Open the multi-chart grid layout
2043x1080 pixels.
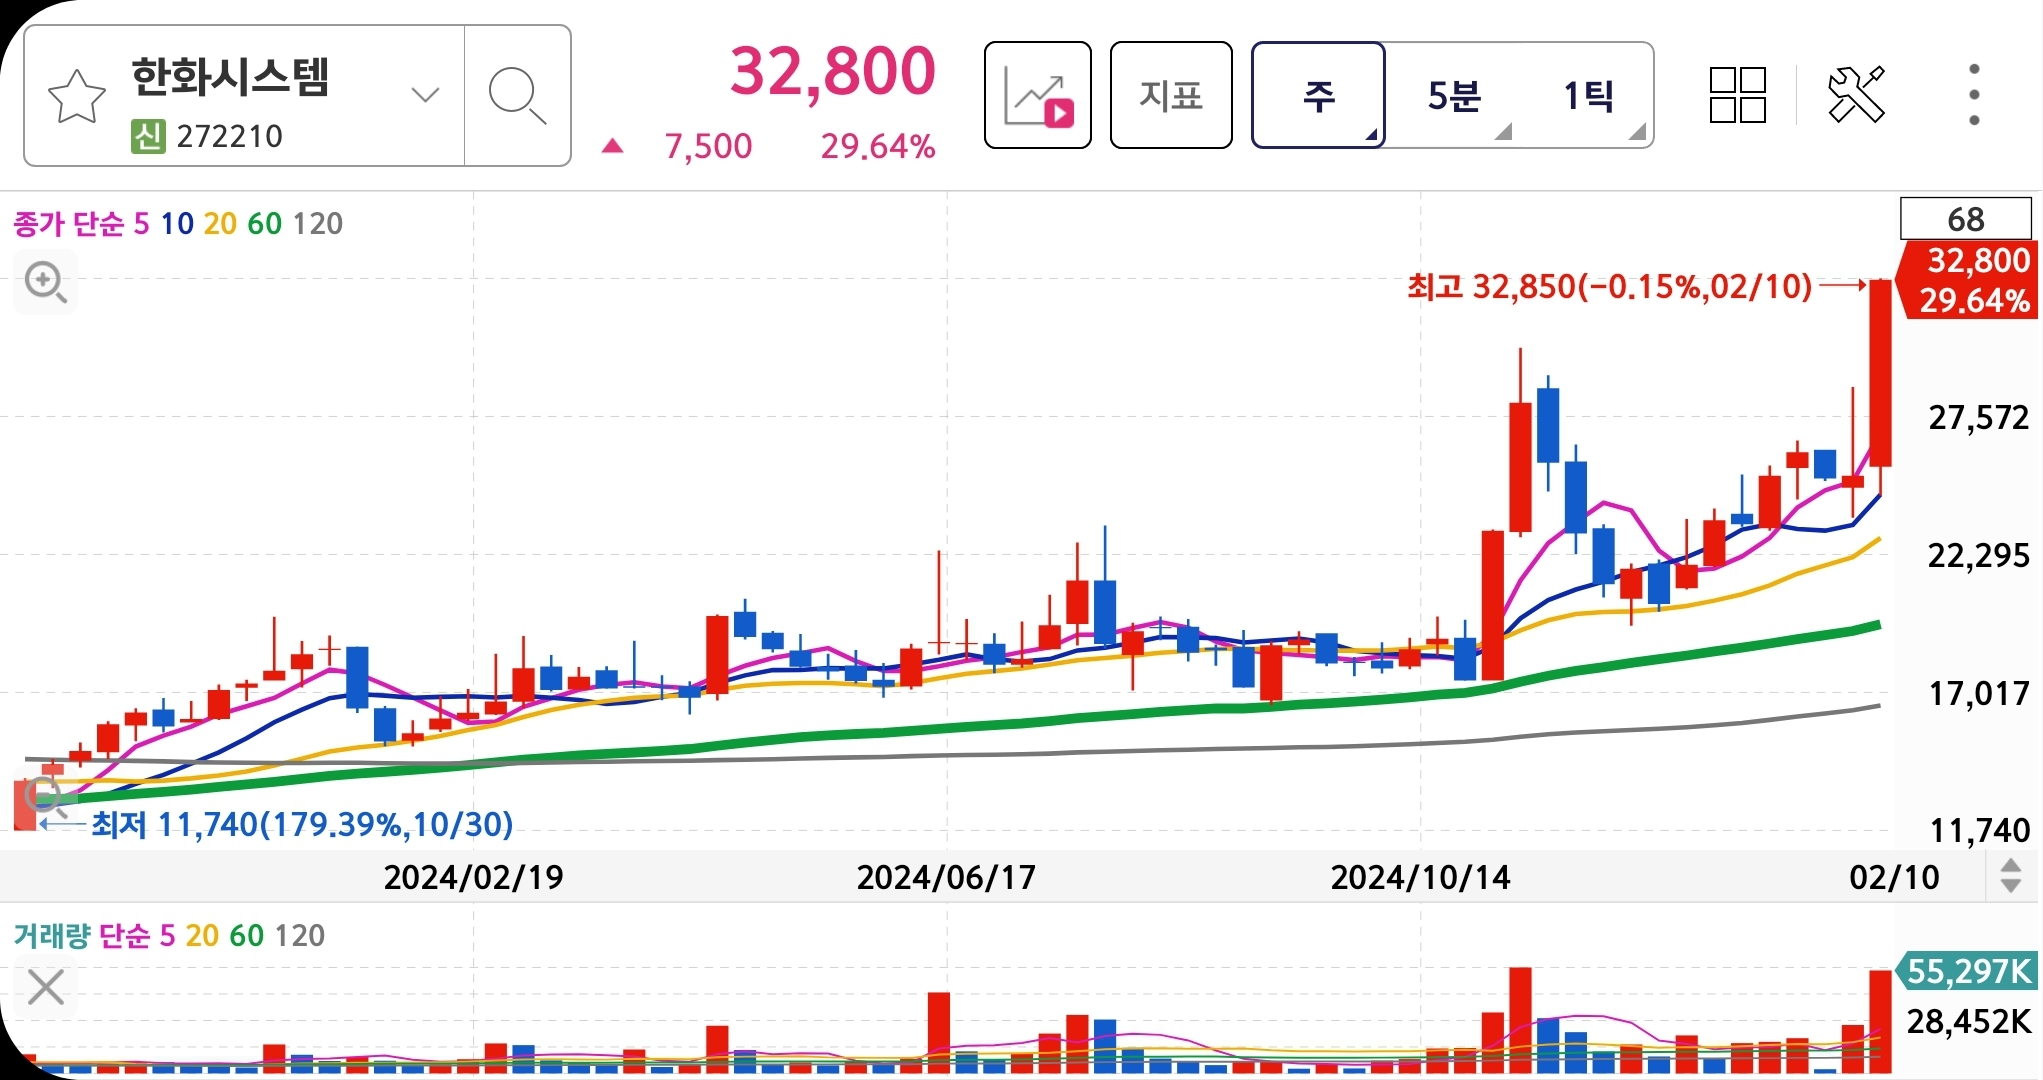[1737, 96]
